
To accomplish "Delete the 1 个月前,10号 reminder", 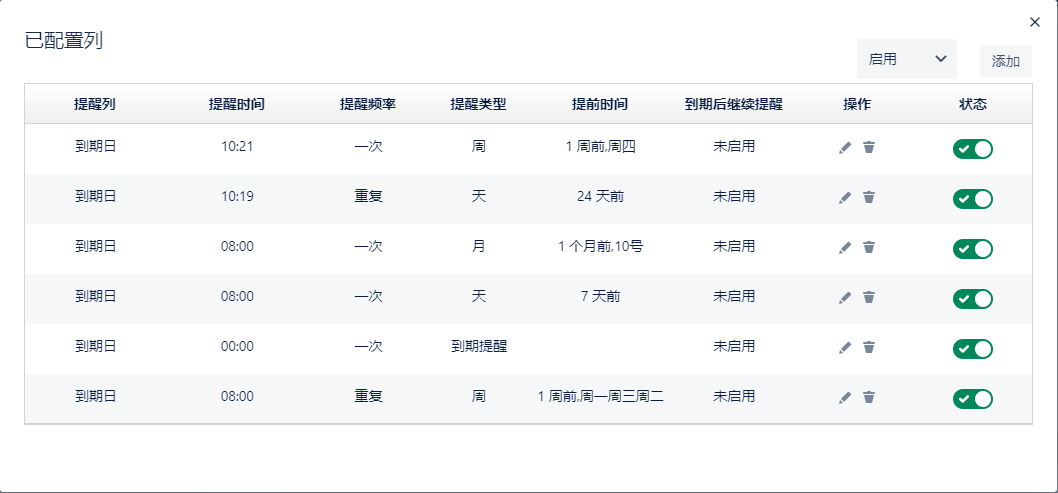I will [869, 247].
